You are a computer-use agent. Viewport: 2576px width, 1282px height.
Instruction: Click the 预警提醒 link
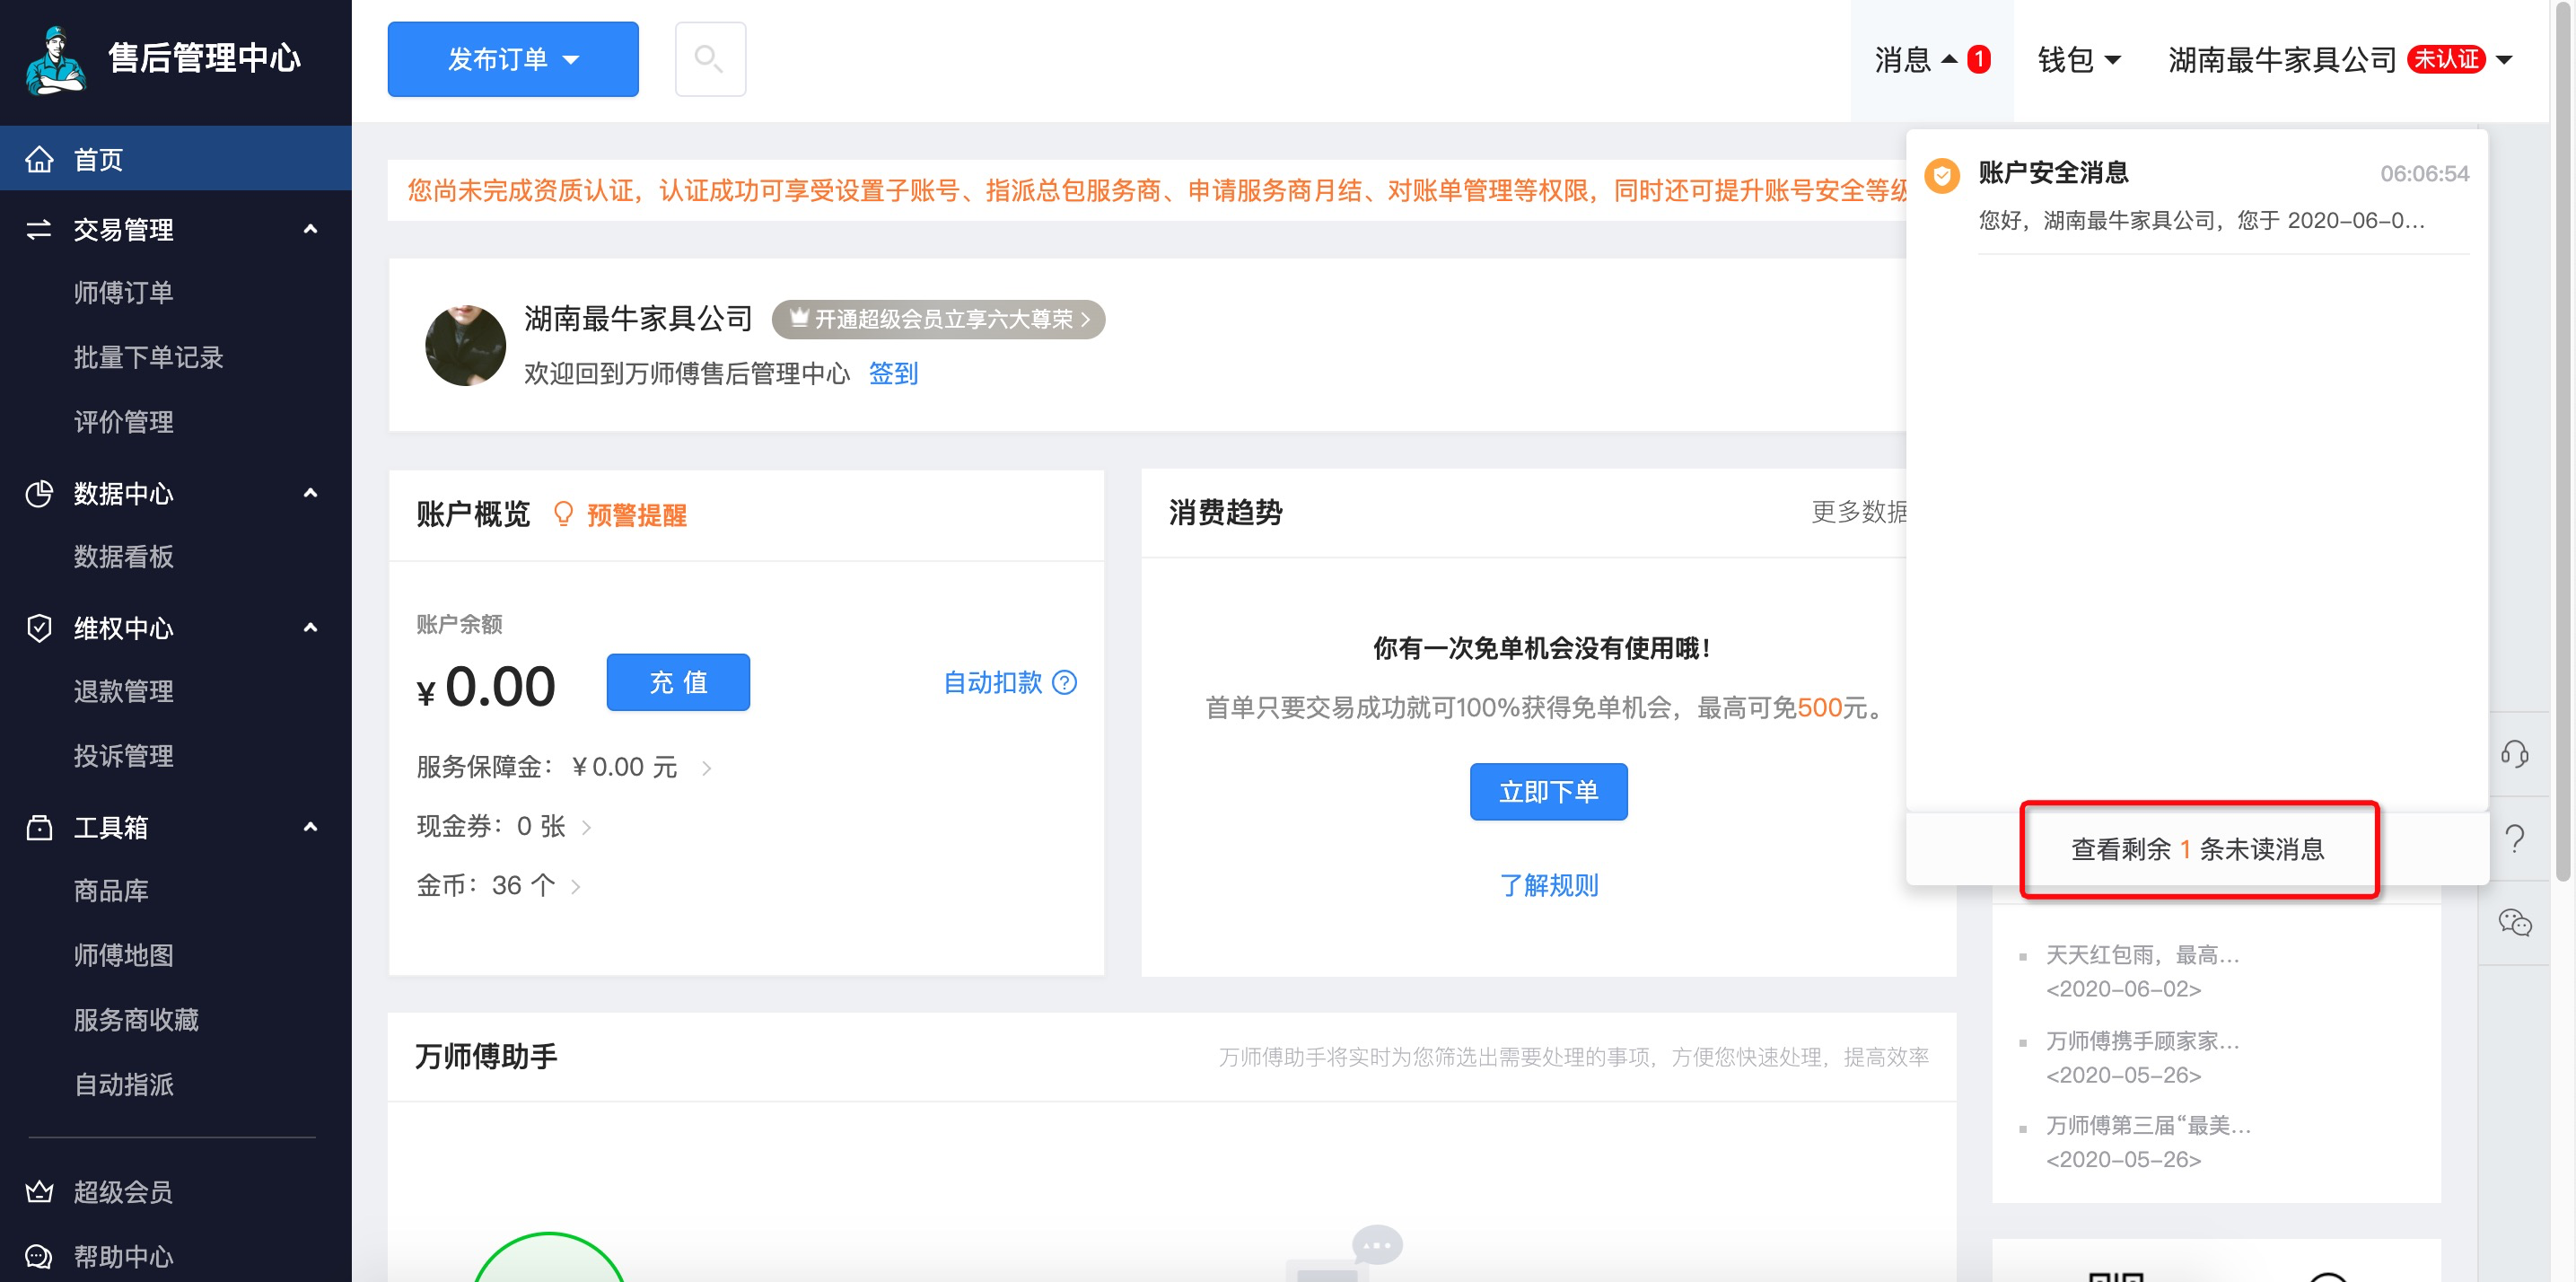pos(636,515)
